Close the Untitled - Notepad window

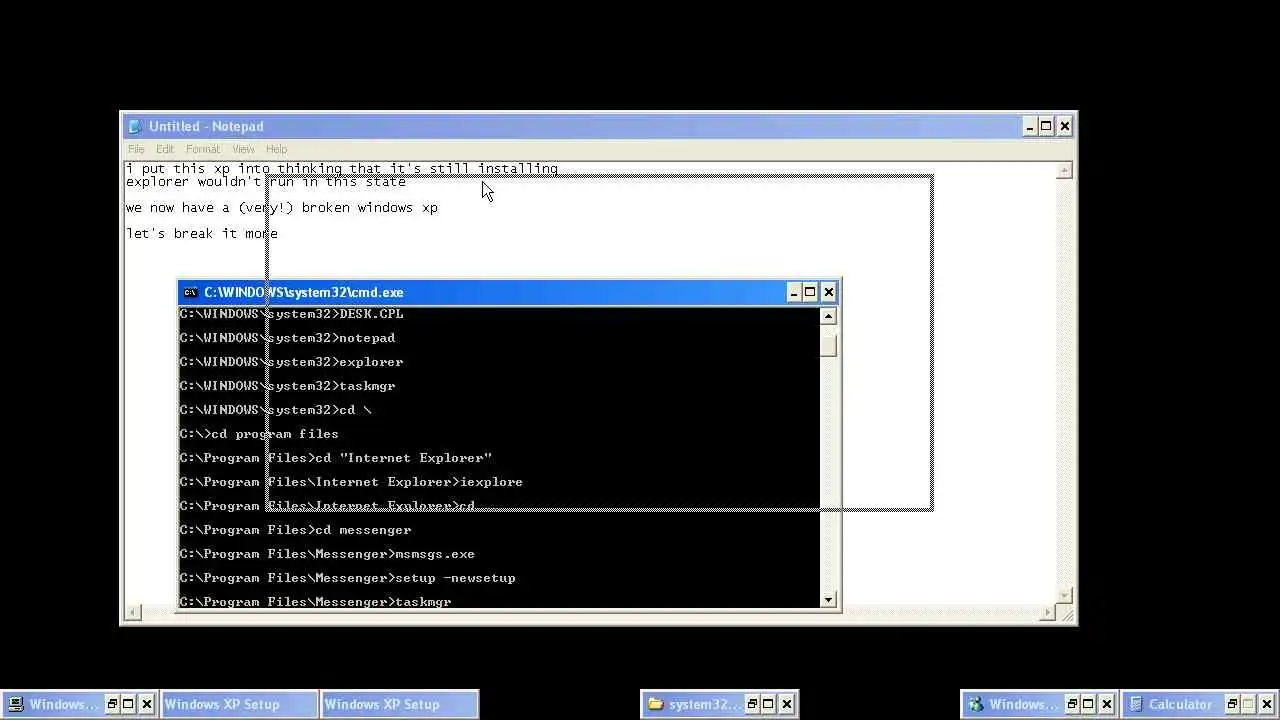pos(1064,126)
